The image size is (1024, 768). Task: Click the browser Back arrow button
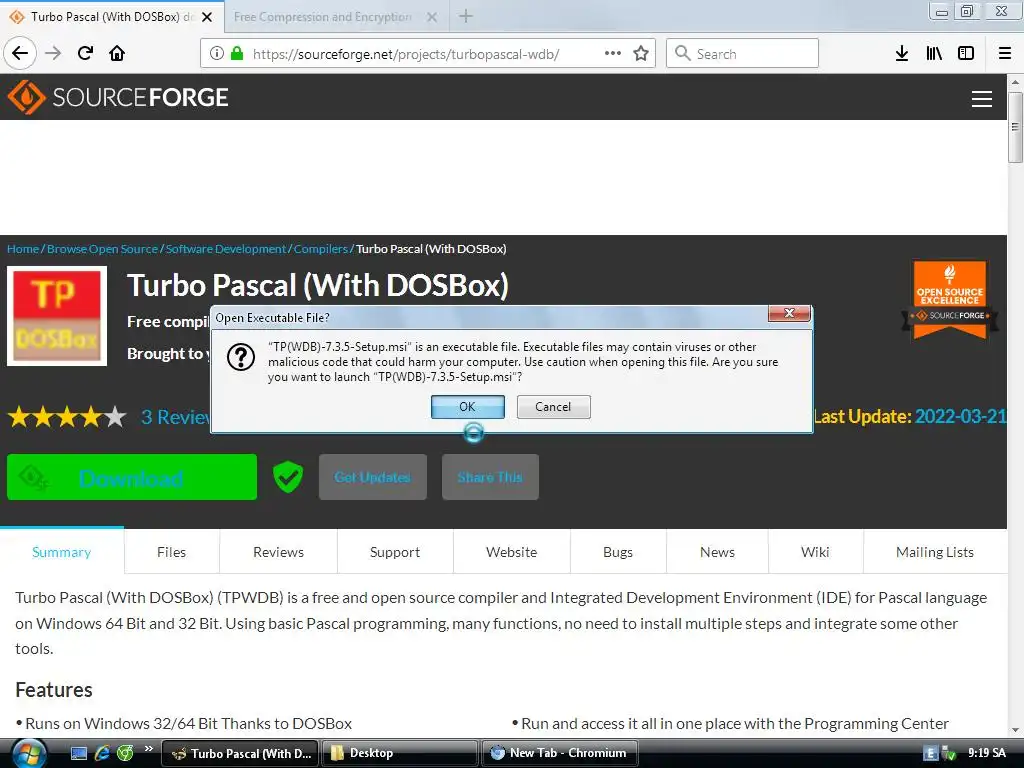point(20,53)
